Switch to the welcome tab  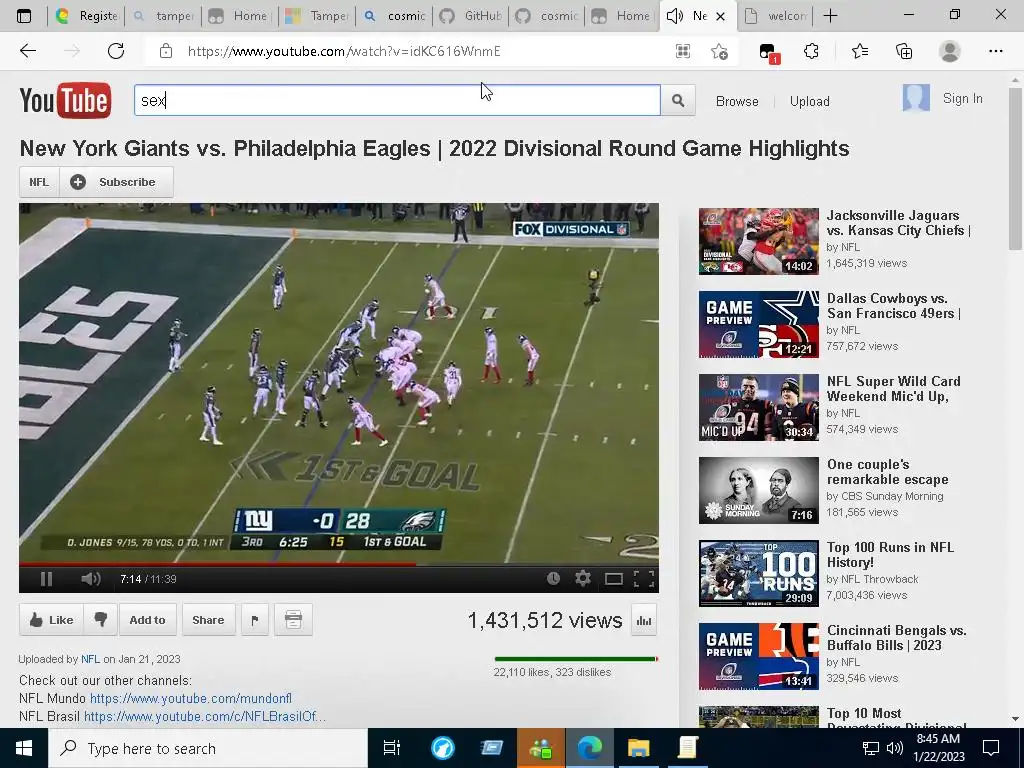pos(775,16)
